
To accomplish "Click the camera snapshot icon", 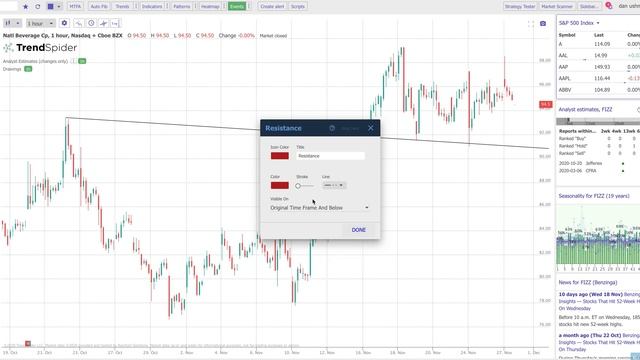I will [x=543, y=24].
